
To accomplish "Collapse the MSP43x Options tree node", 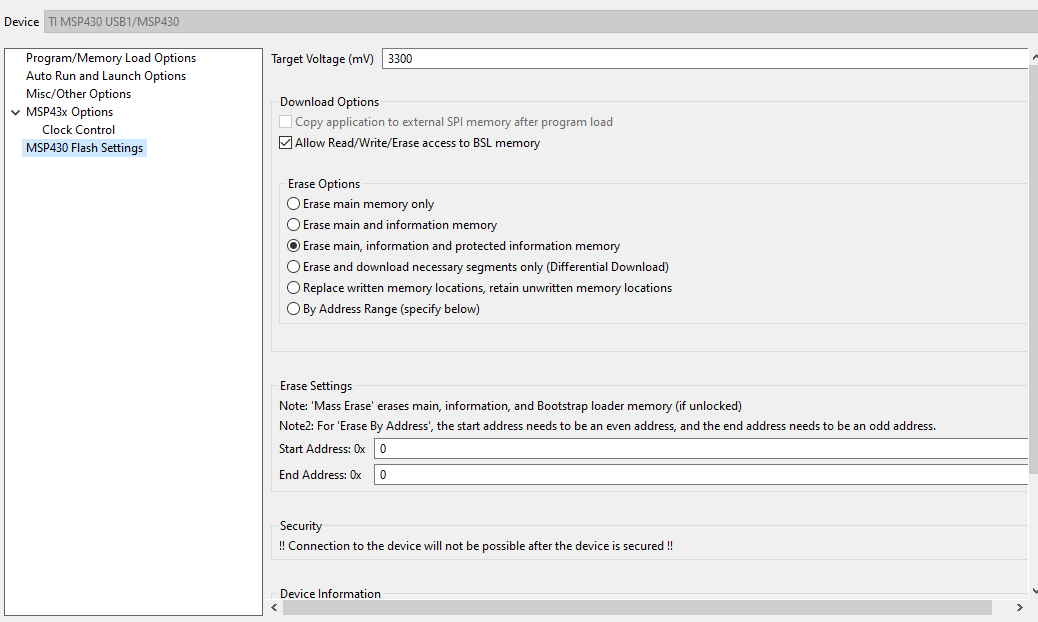I will point(15,112).
